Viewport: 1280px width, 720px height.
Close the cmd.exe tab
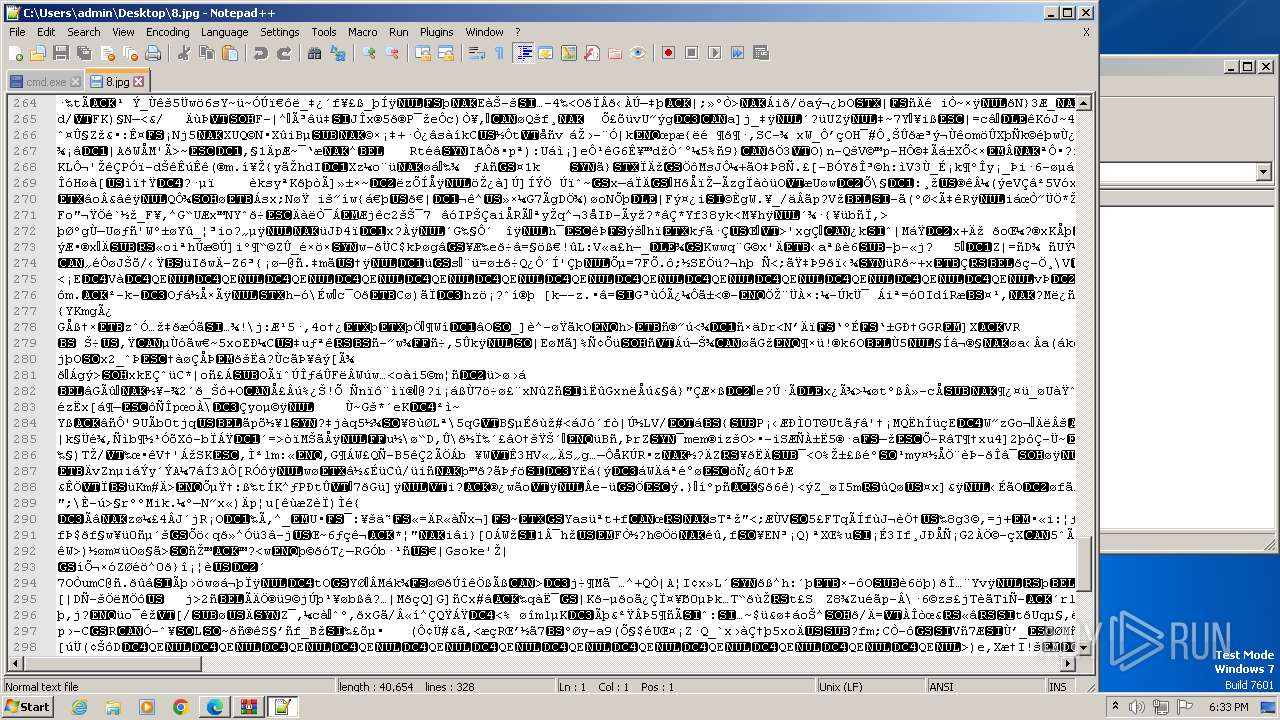tap(74, 82)
